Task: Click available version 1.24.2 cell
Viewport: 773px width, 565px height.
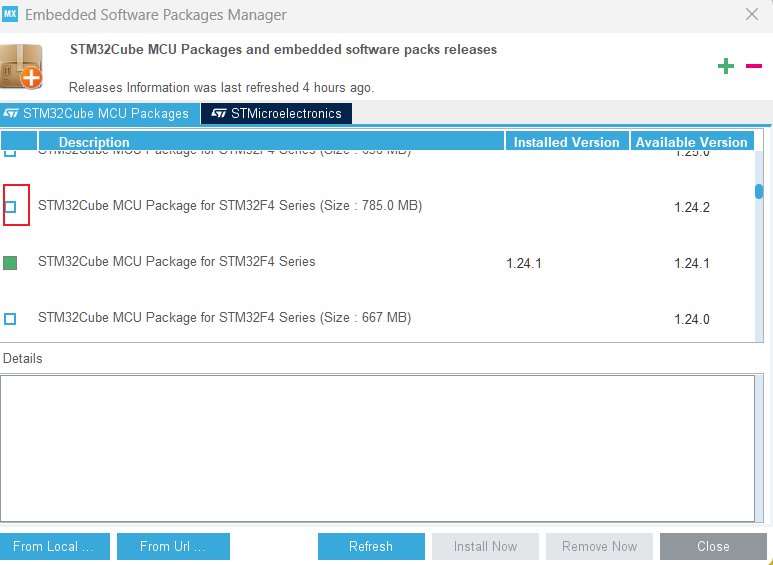Action: click(x=692, y=207)
